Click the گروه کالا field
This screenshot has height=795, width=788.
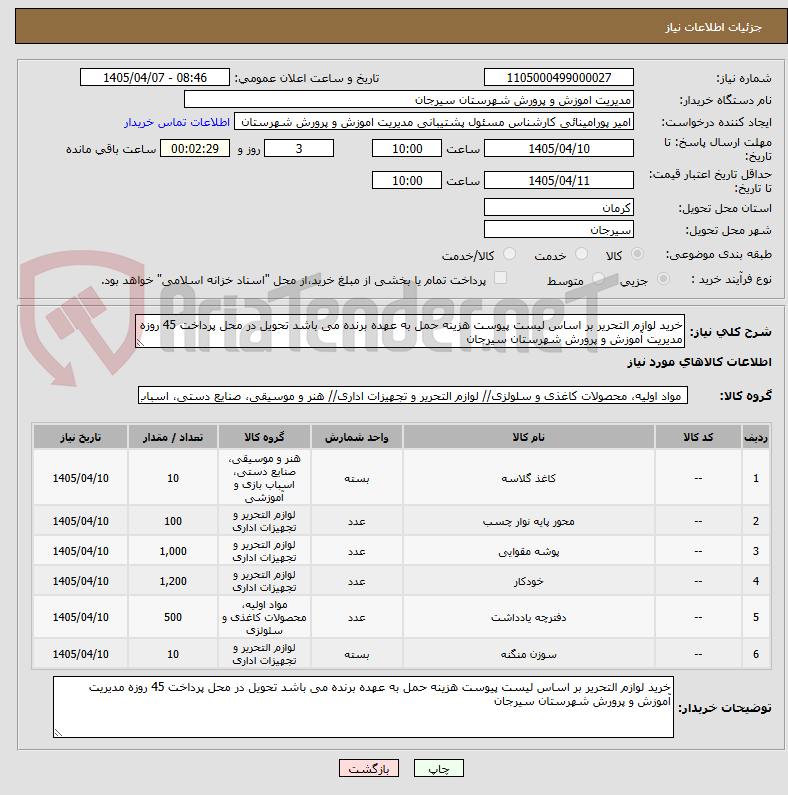413,396
